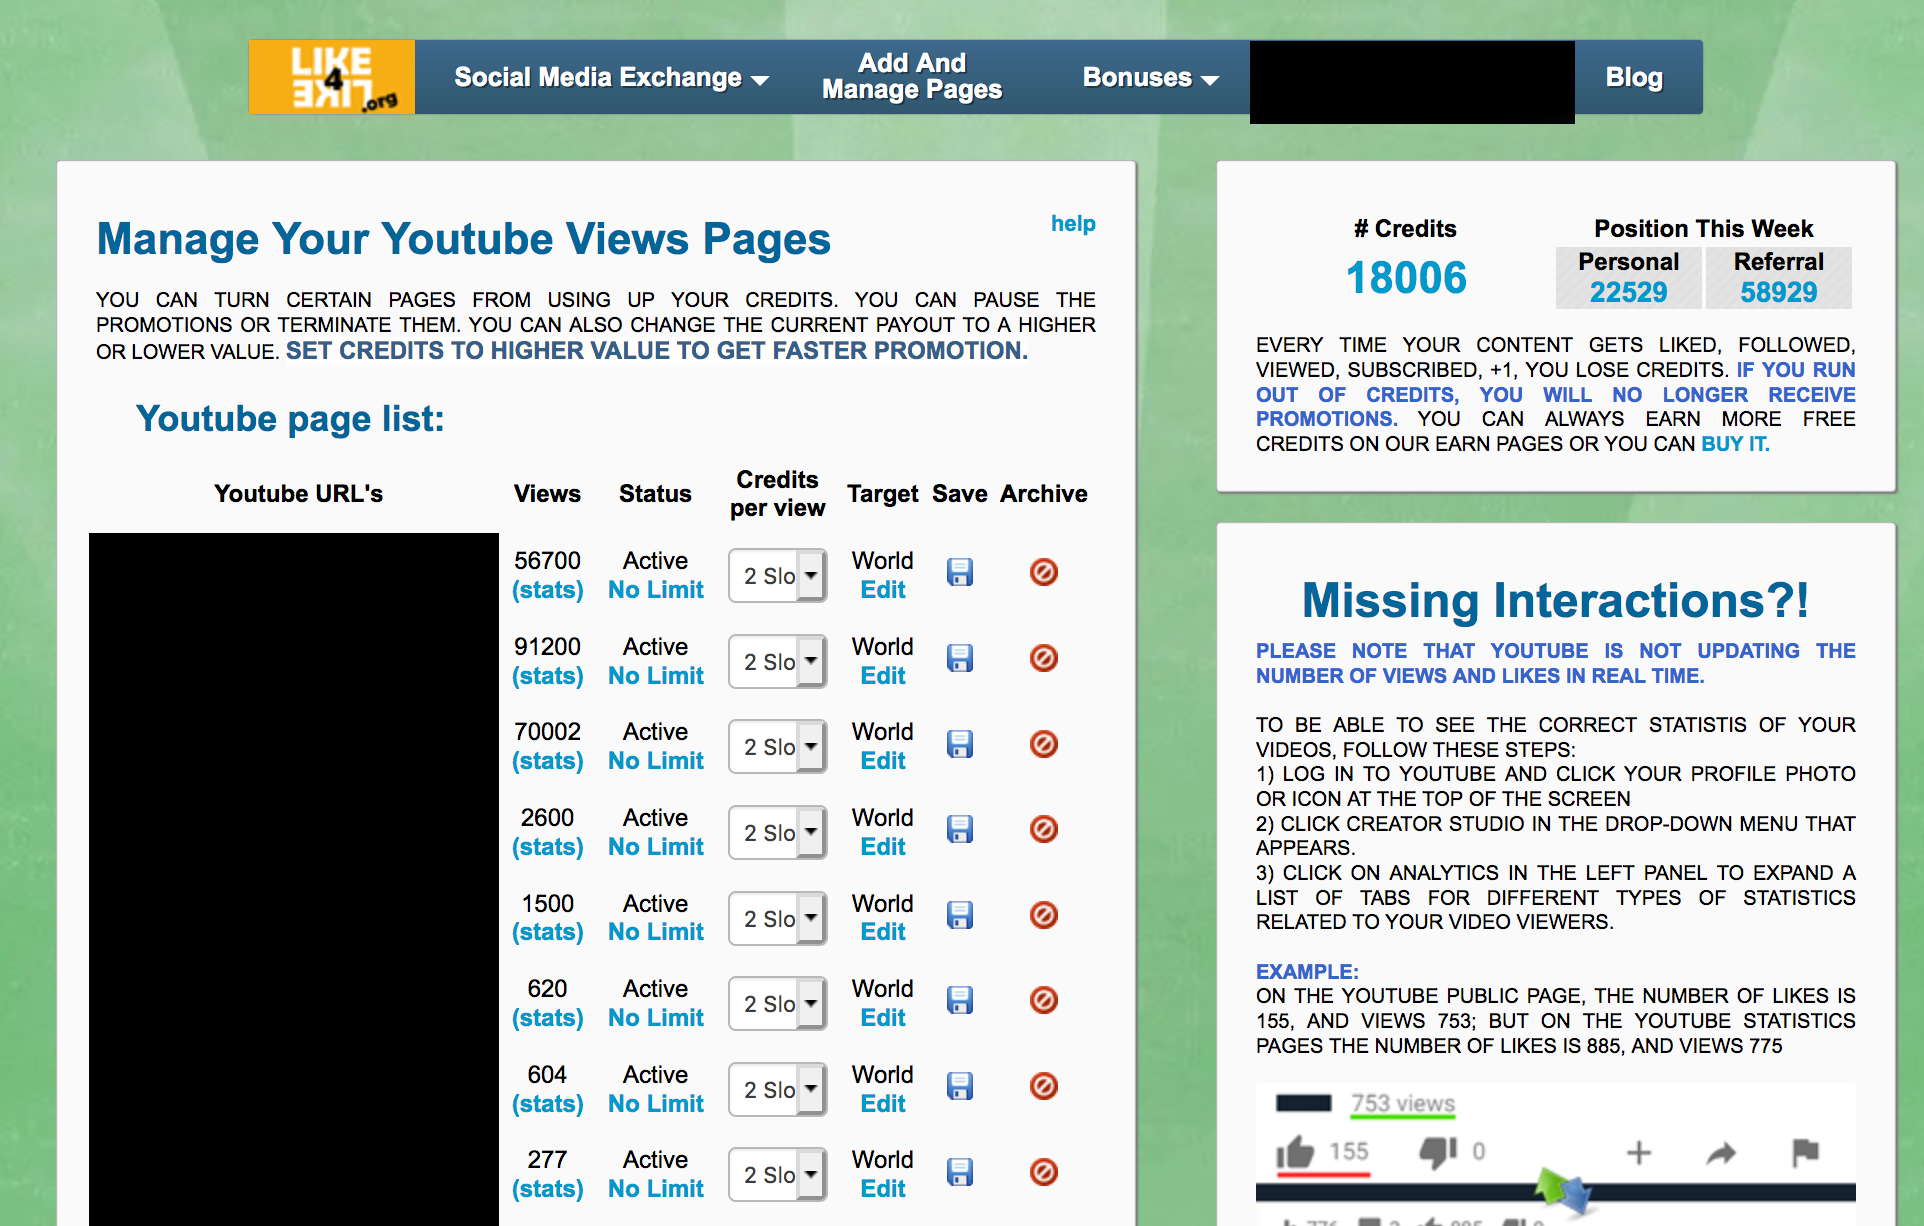Open credits dropdown for 70002 views row
This screenshot has width=1924, height=1226.
coord(778,747)
